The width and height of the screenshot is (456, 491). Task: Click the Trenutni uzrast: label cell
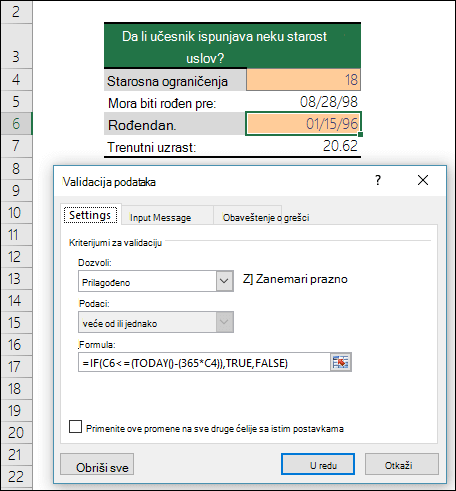[x=175, y=146]
